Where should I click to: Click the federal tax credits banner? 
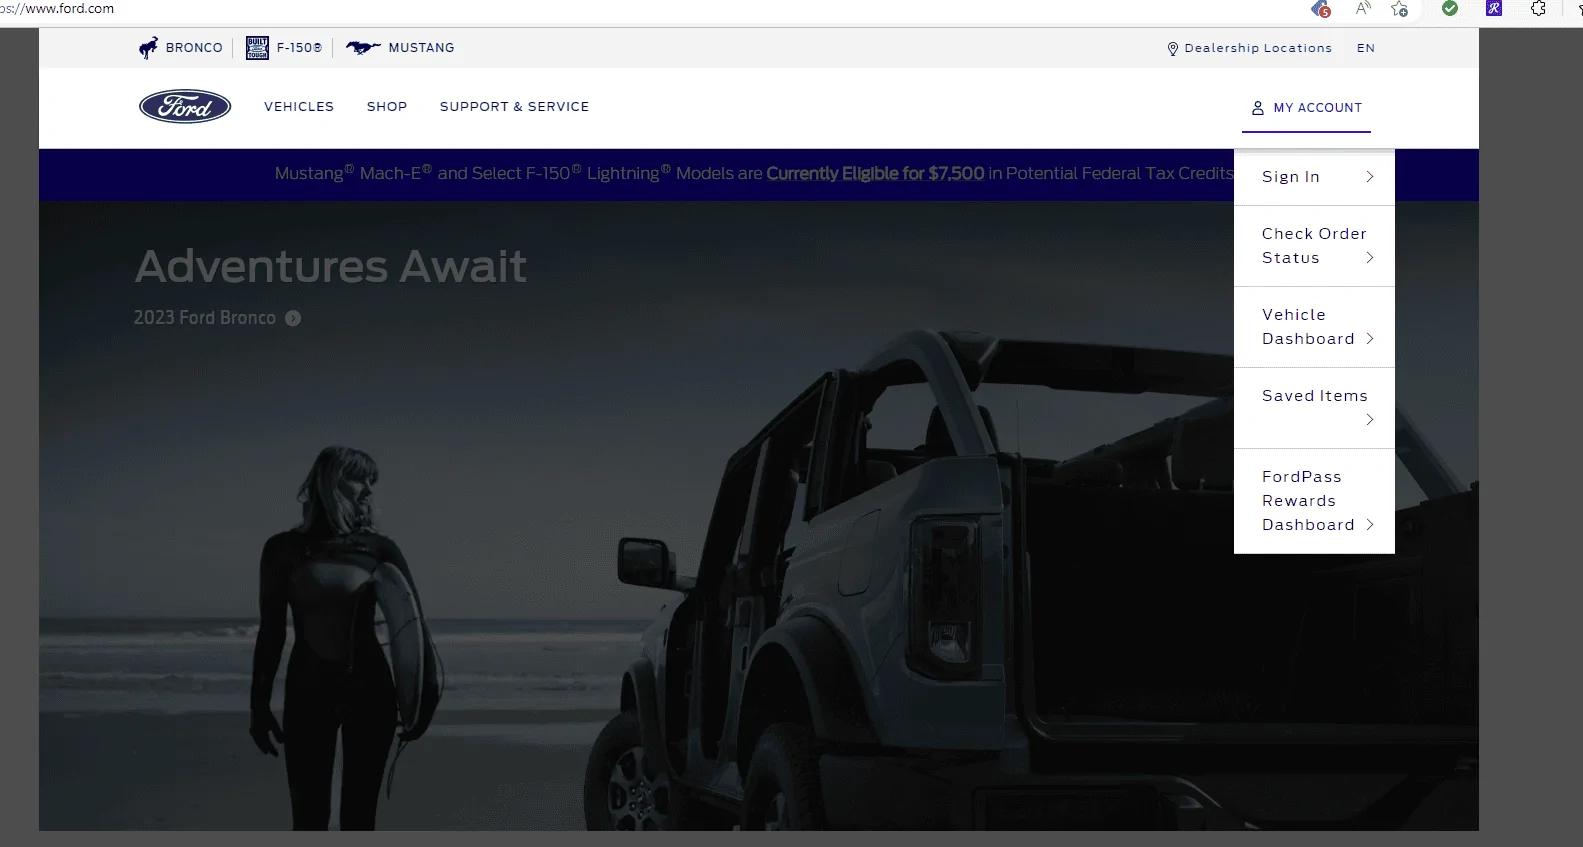point(754,174)
